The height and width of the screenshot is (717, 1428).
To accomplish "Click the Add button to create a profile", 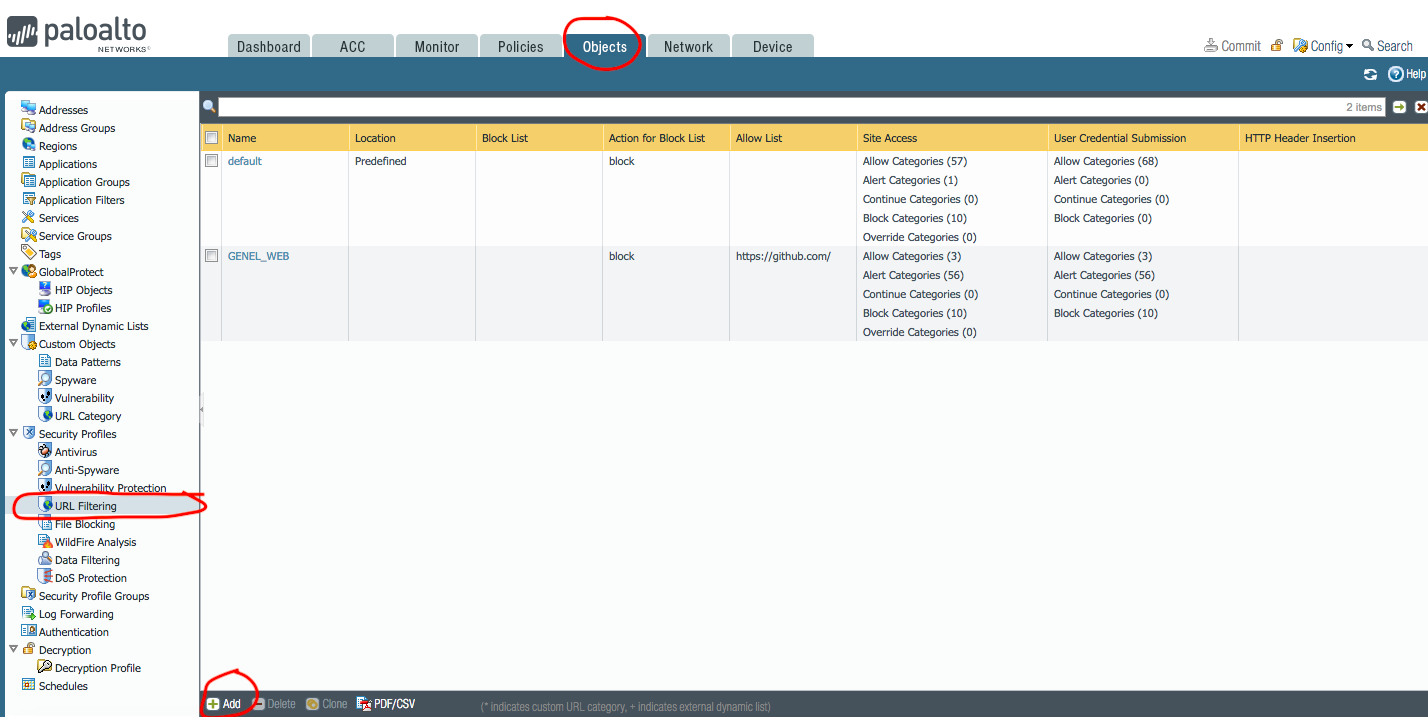I will click(227, 703).
